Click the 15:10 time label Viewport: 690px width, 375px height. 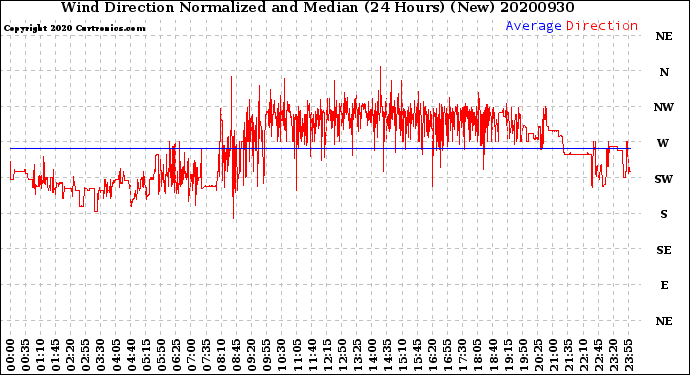click(x=402, y=355)
